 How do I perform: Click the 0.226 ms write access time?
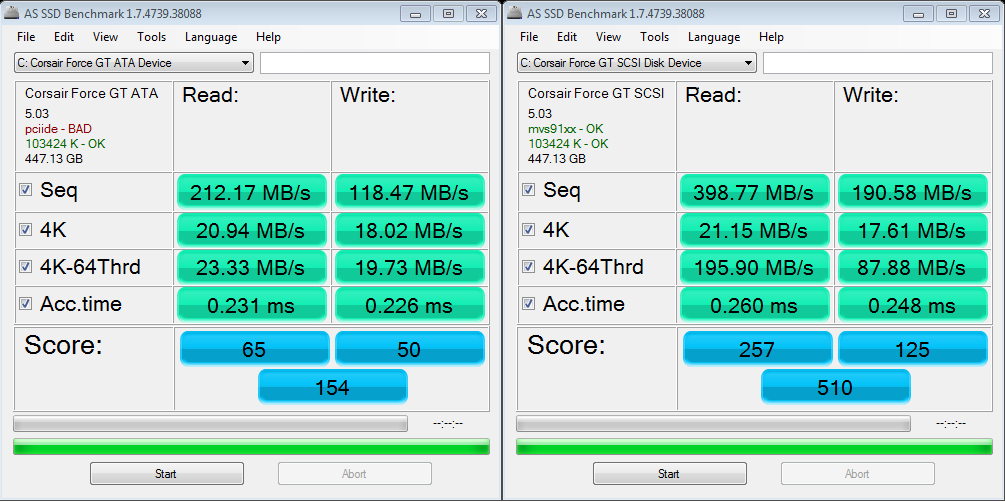pos(410,305)
